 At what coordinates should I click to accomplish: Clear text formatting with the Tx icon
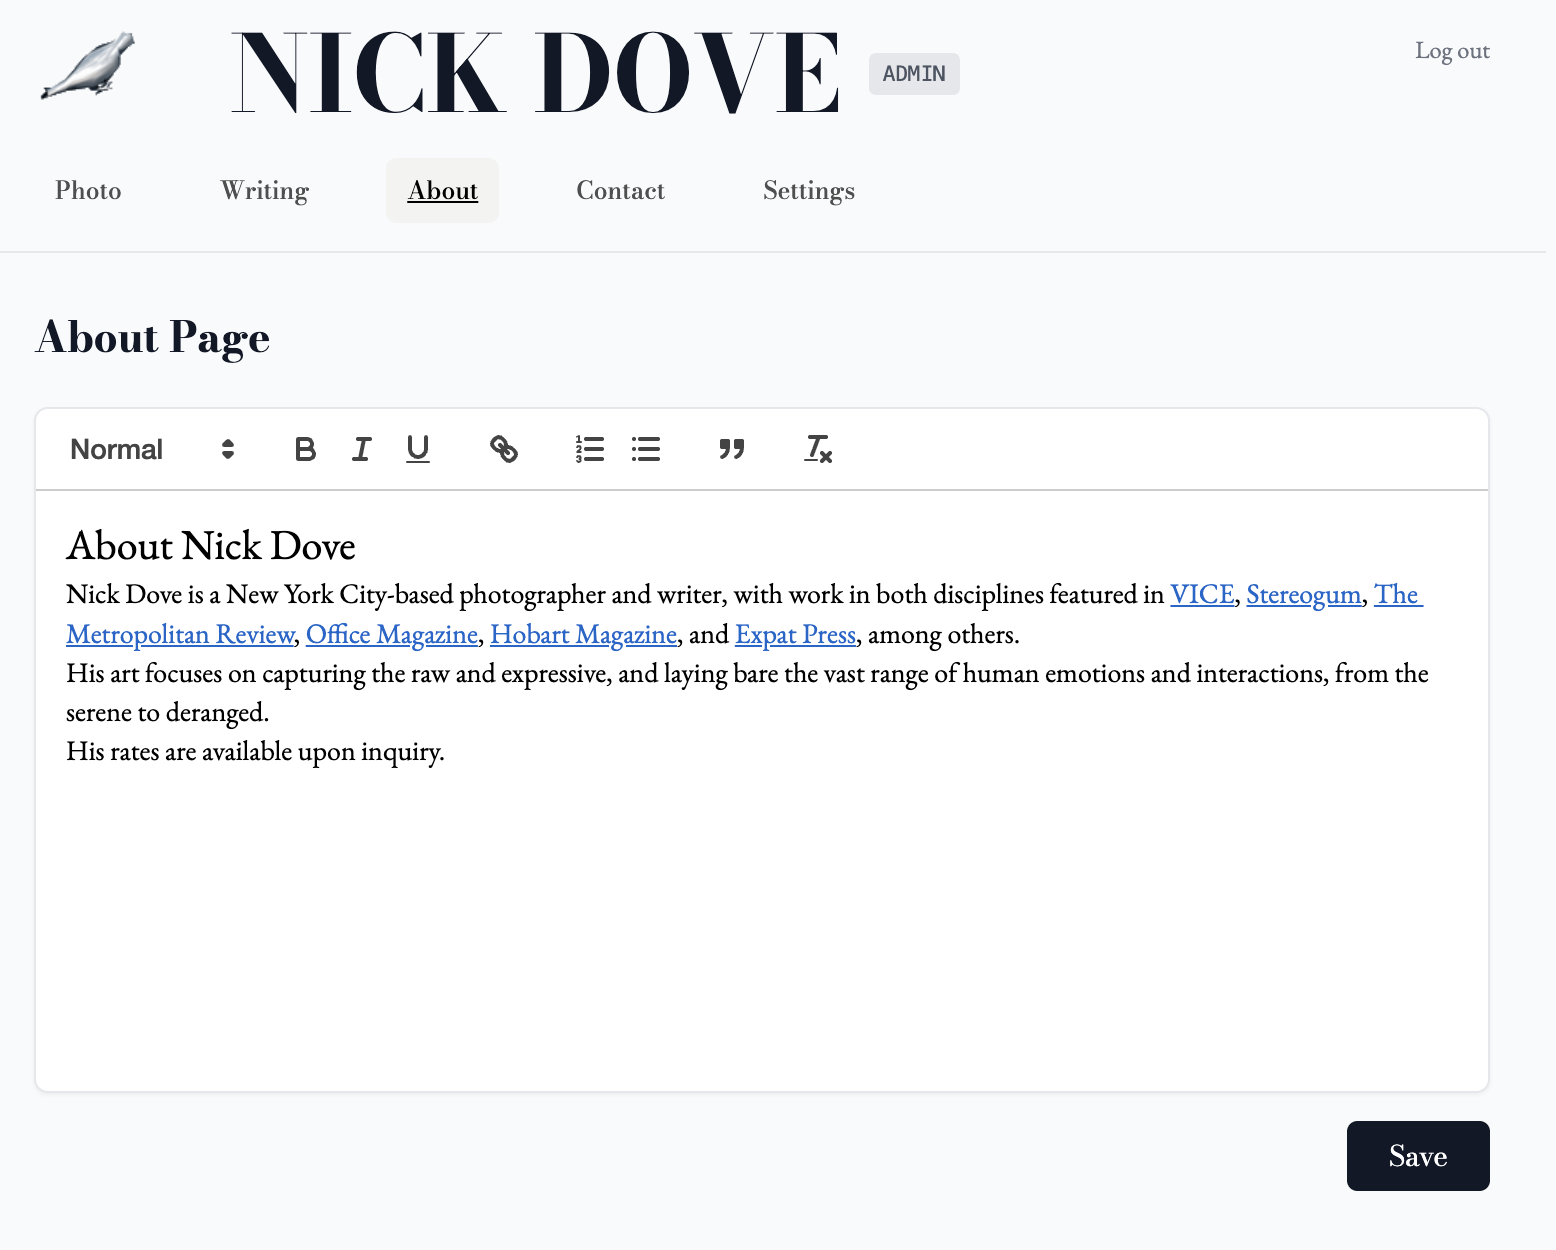point(818,449)
